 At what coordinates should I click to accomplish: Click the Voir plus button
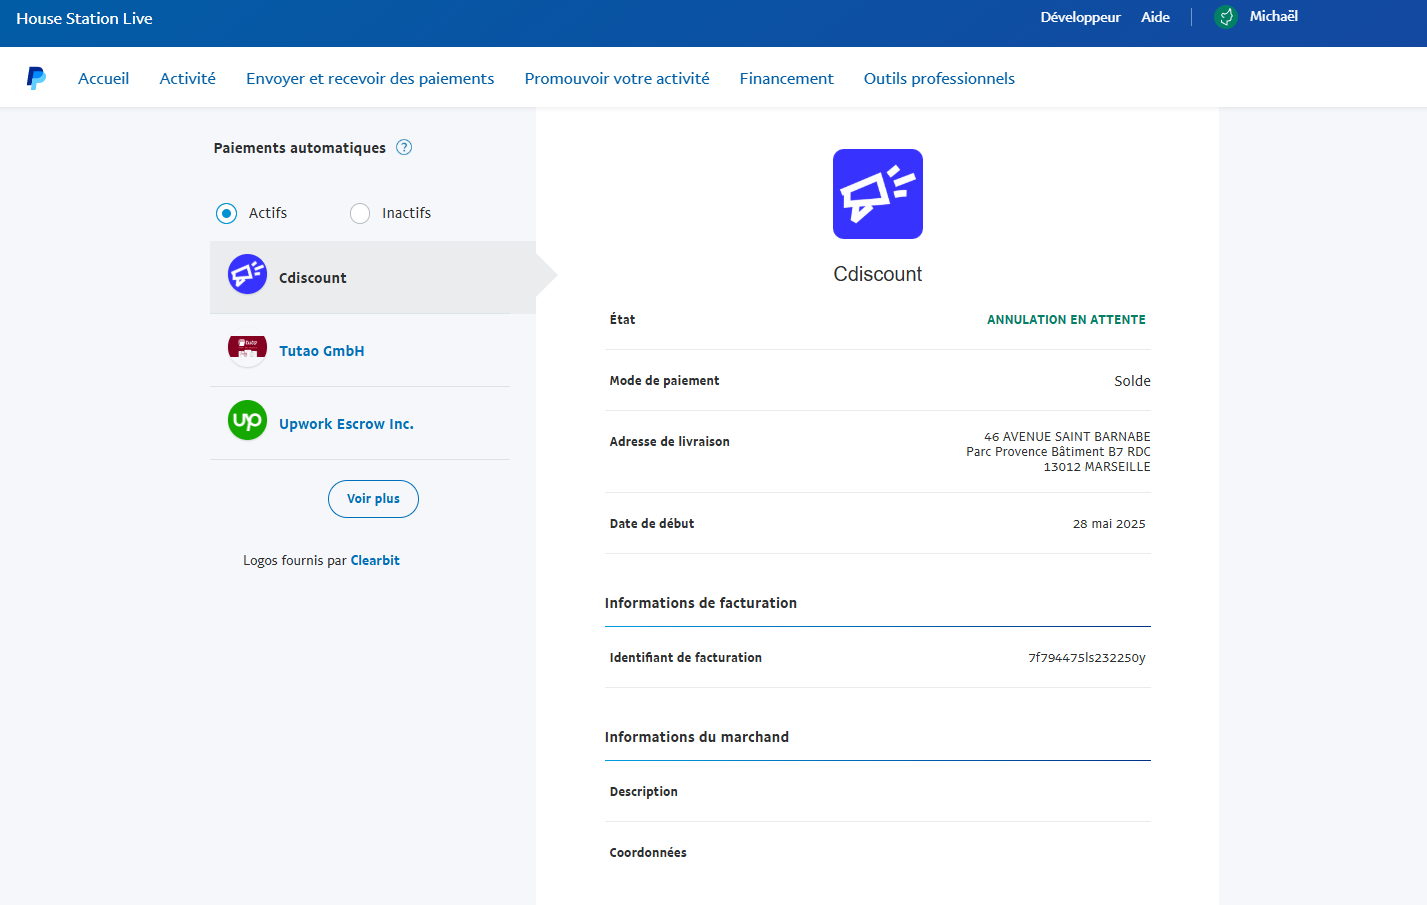373,498
